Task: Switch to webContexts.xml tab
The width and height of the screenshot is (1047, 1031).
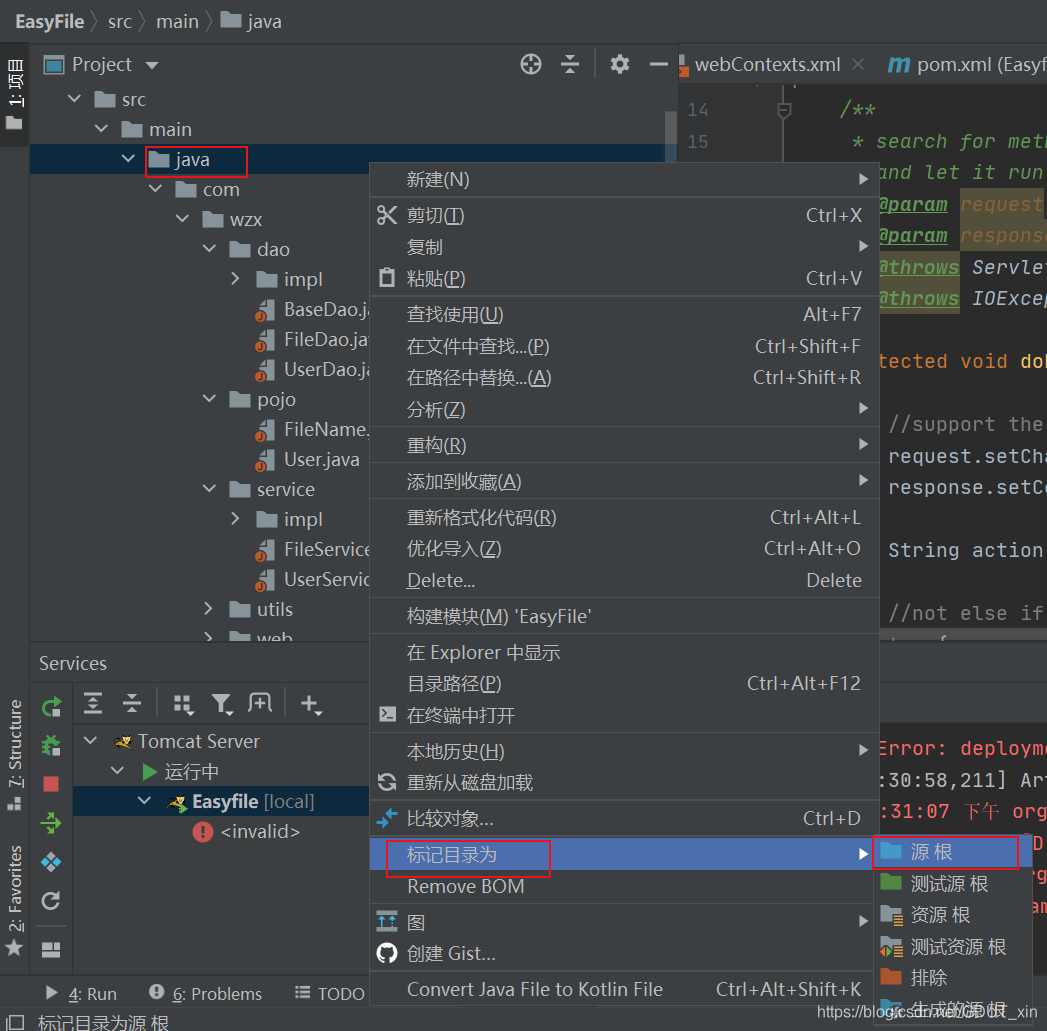Action: [767, 64]
